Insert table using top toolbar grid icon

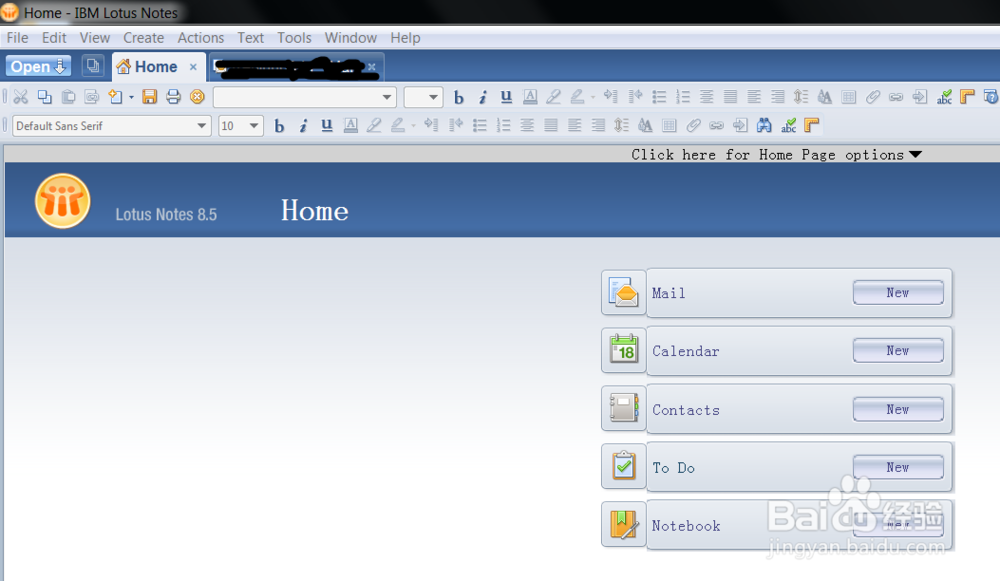pyautogui.click(x=848, y=97)
